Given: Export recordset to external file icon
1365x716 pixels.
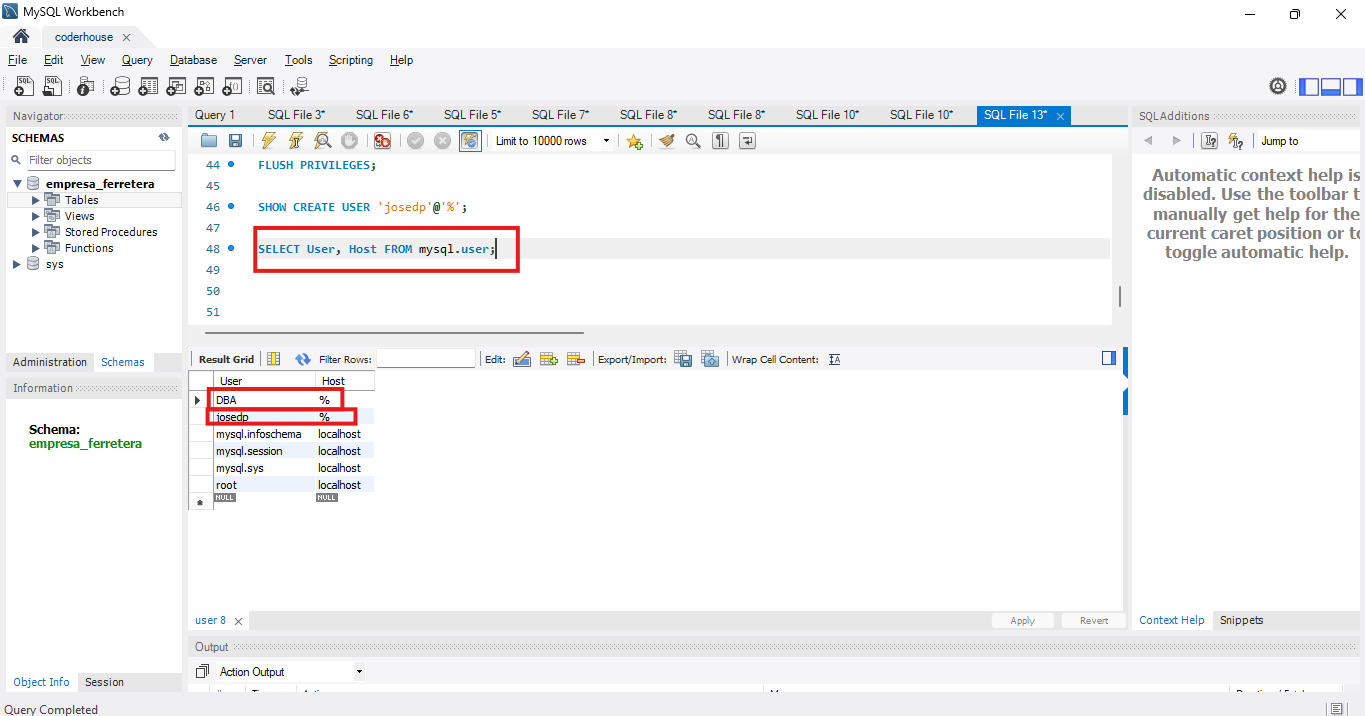Looking at the screenshot, I should pos(683,359).
